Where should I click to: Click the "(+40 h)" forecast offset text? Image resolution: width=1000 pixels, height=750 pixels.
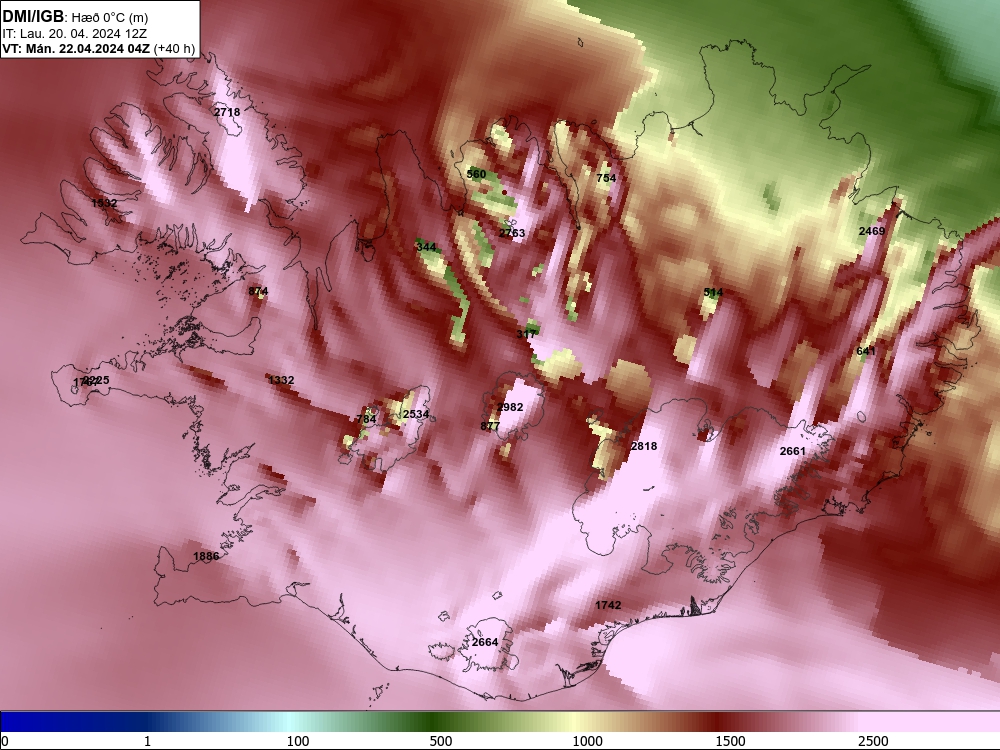(x=174, y=48)
